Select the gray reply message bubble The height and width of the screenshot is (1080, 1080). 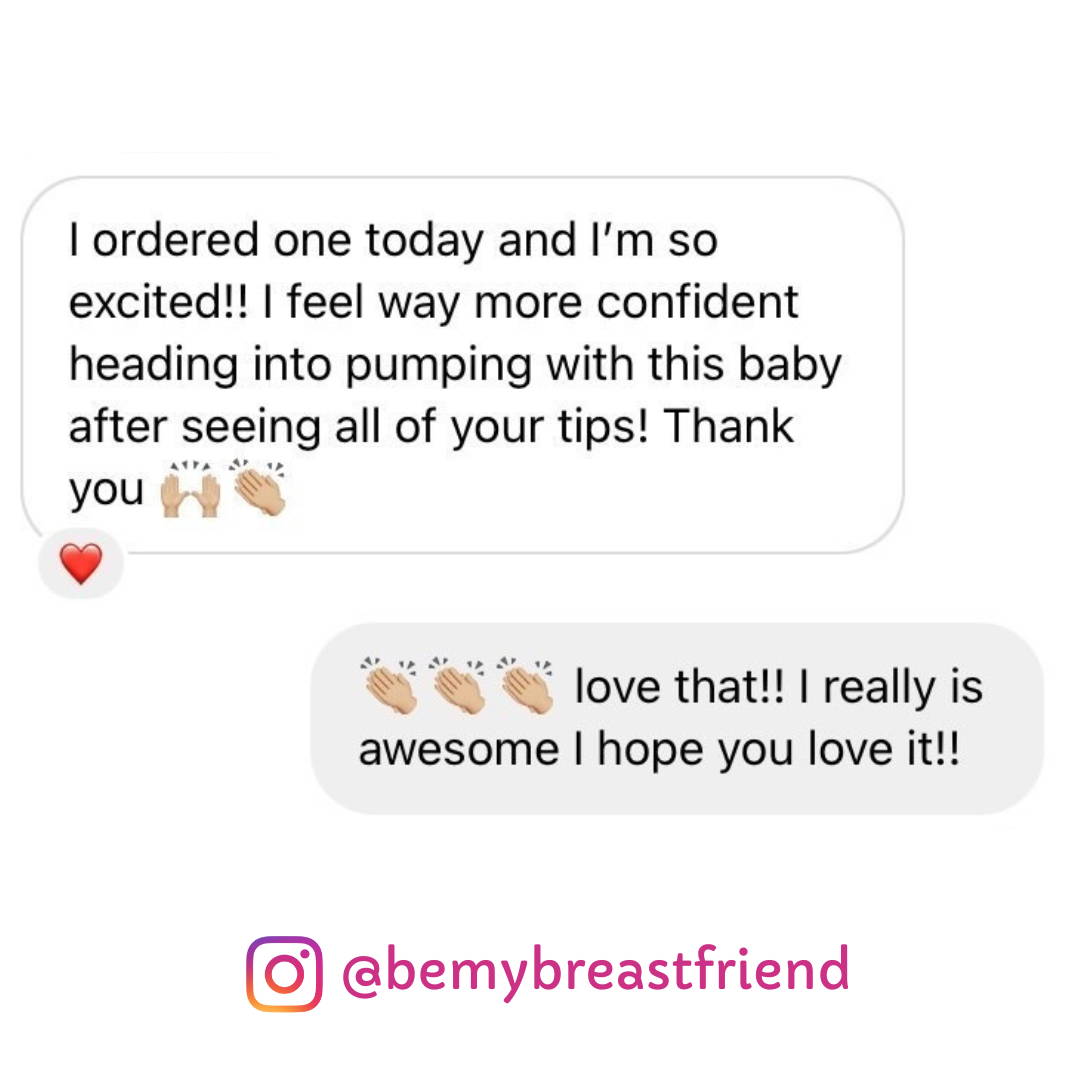677,718
